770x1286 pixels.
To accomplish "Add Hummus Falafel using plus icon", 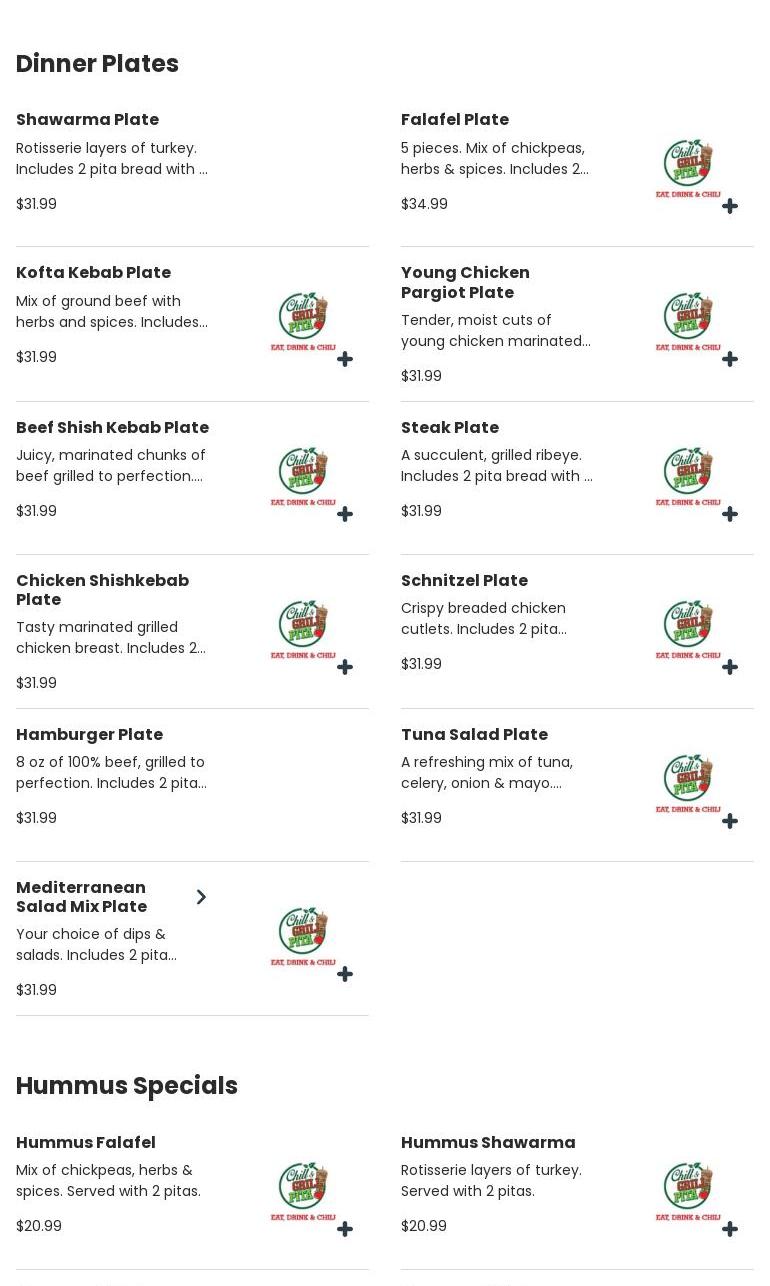I will pos(345,1229).
